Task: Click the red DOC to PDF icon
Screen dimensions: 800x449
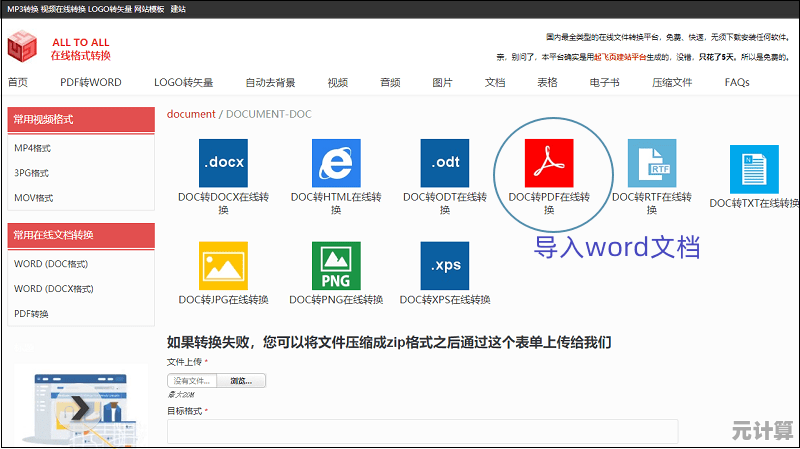Action: point(549,163)
